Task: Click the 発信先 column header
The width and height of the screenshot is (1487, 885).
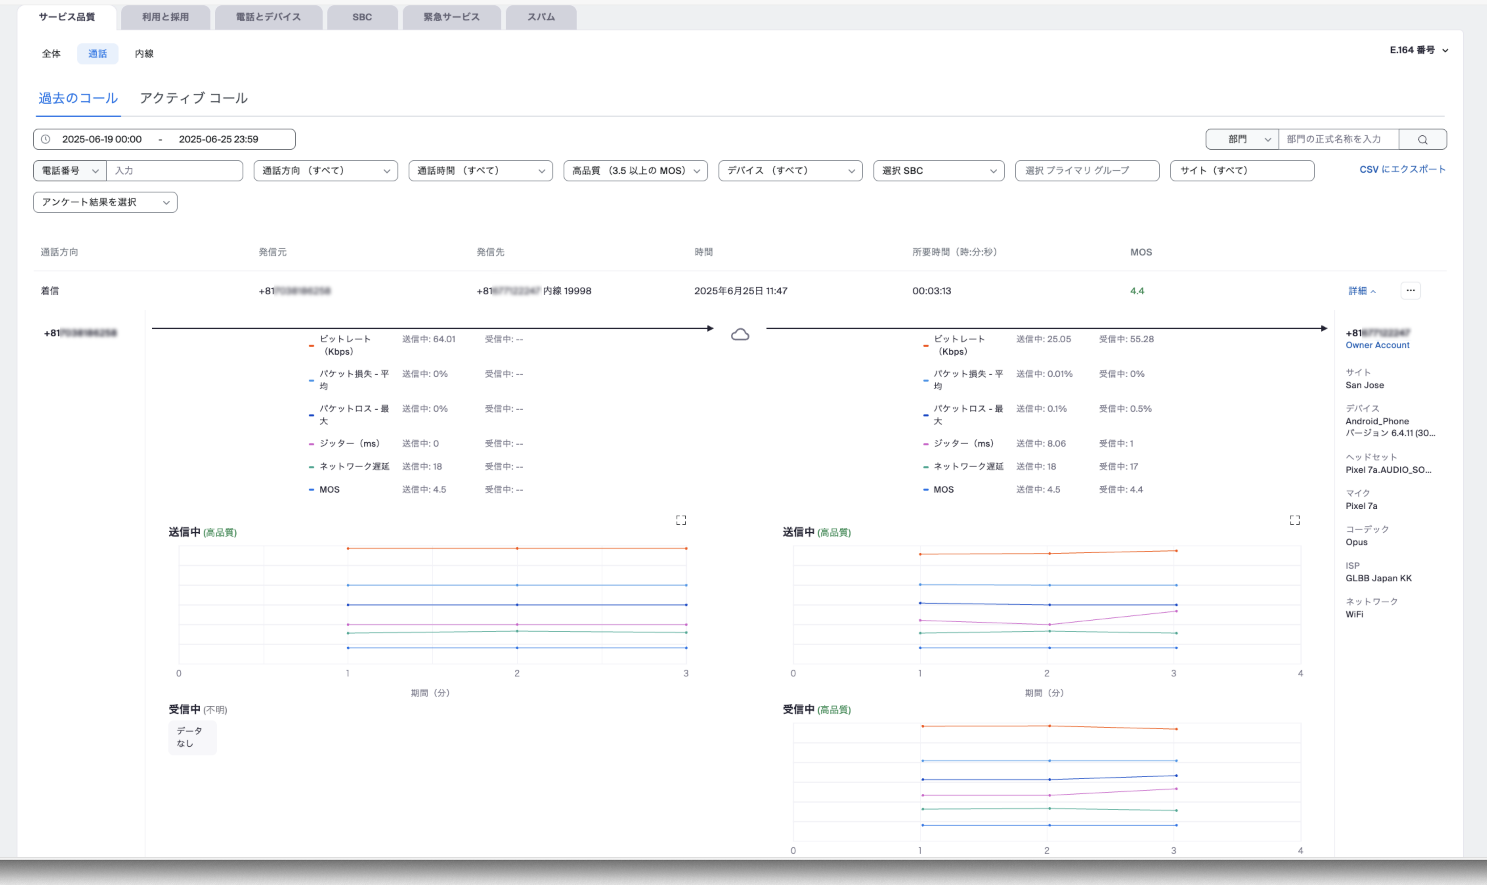Action: (490, 252)
